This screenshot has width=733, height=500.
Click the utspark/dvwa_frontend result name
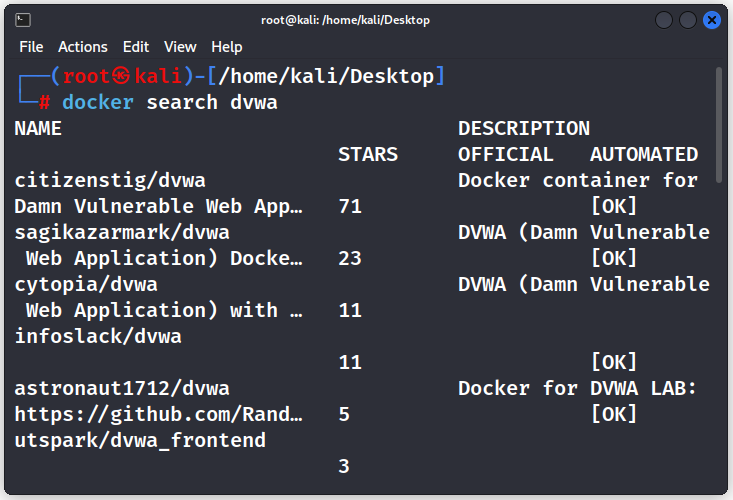tap(140, 441)
